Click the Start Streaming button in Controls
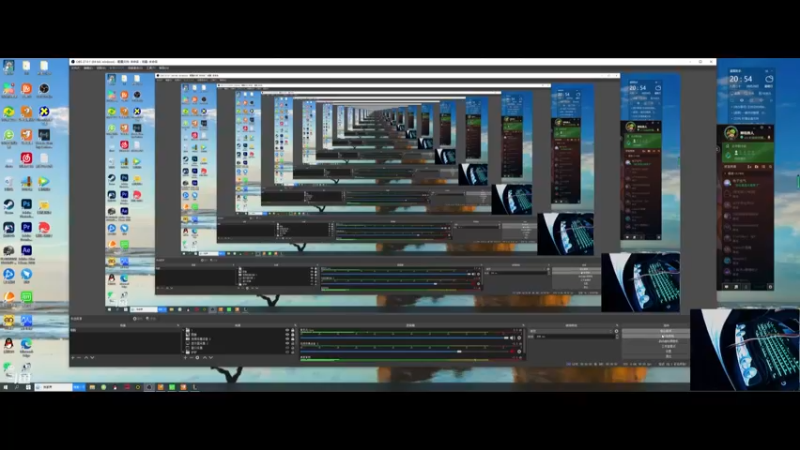 point(655,331)
